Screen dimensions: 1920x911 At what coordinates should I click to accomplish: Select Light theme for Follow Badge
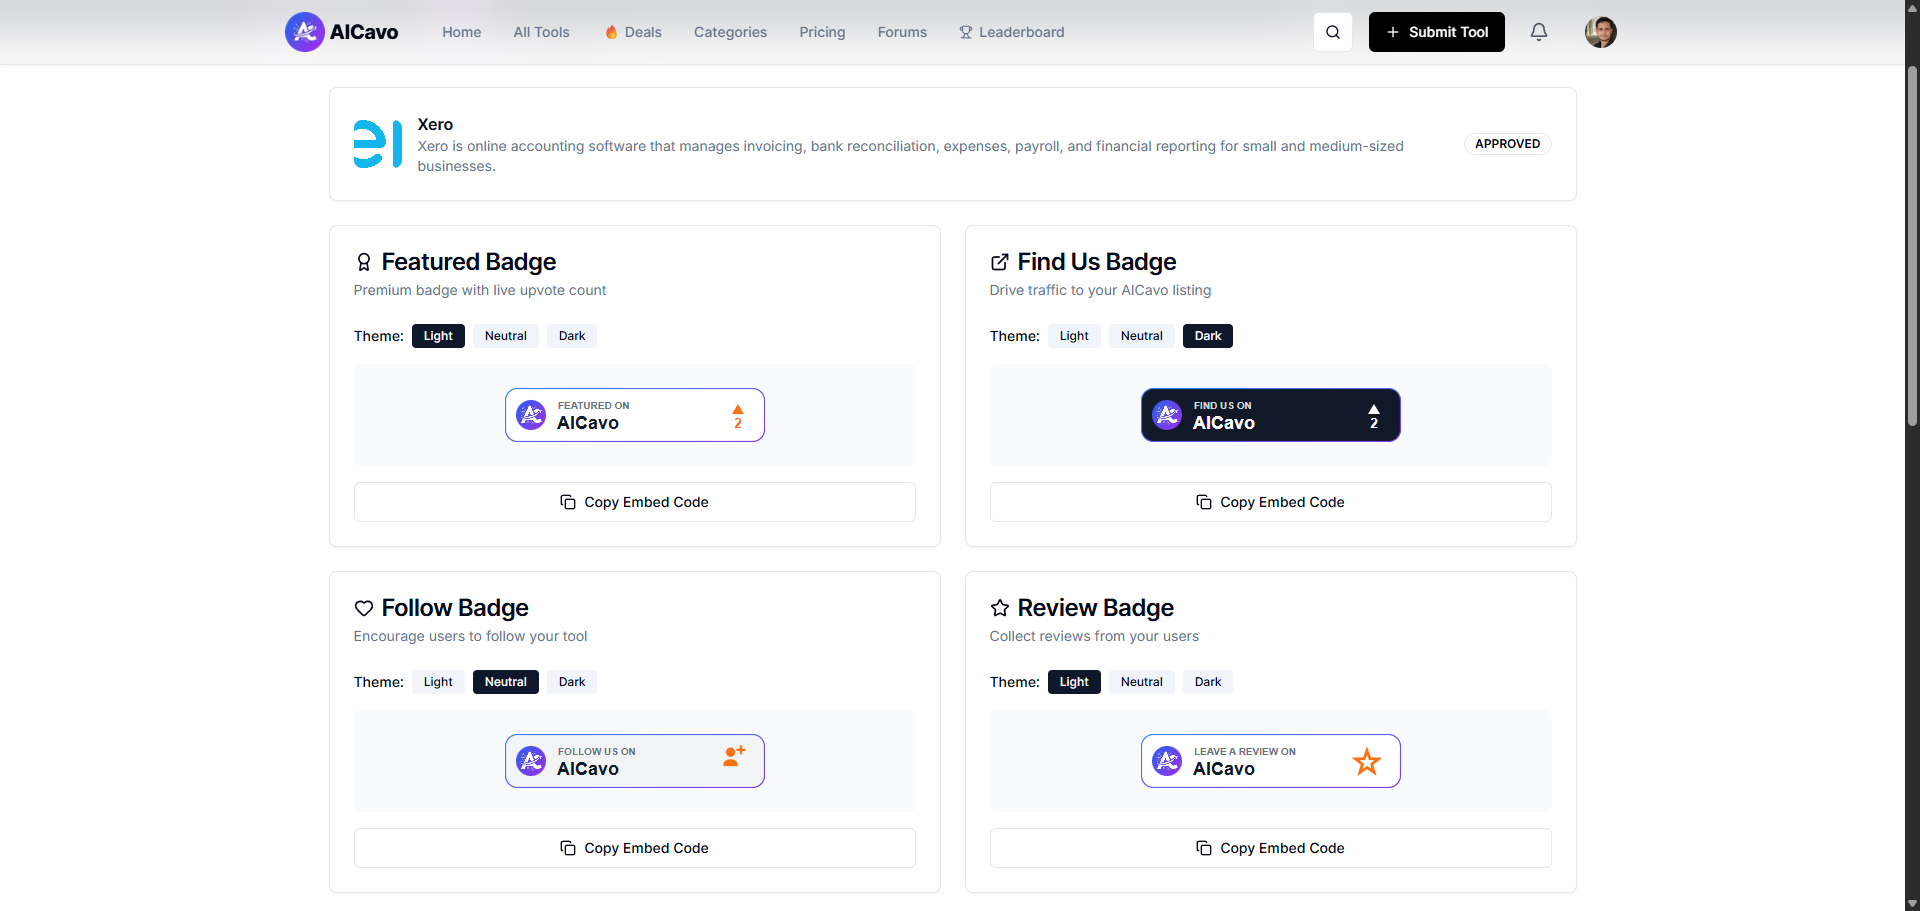438,682
